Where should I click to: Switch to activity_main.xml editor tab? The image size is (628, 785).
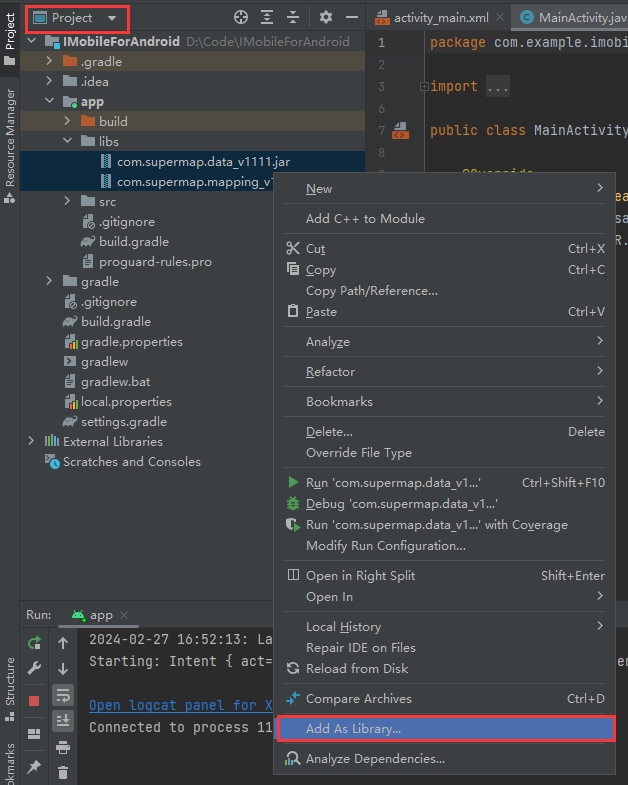pyautogui.click(x=433, y=18)
